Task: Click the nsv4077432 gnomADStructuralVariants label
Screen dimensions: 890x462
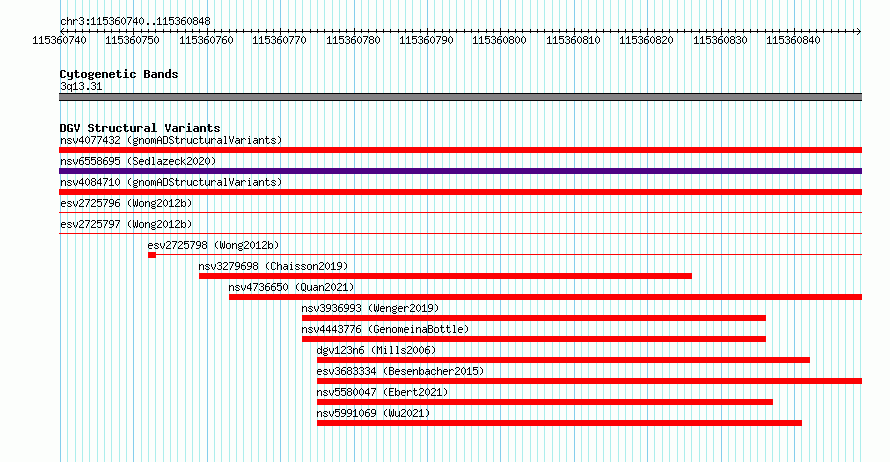Action: [171, 140]
